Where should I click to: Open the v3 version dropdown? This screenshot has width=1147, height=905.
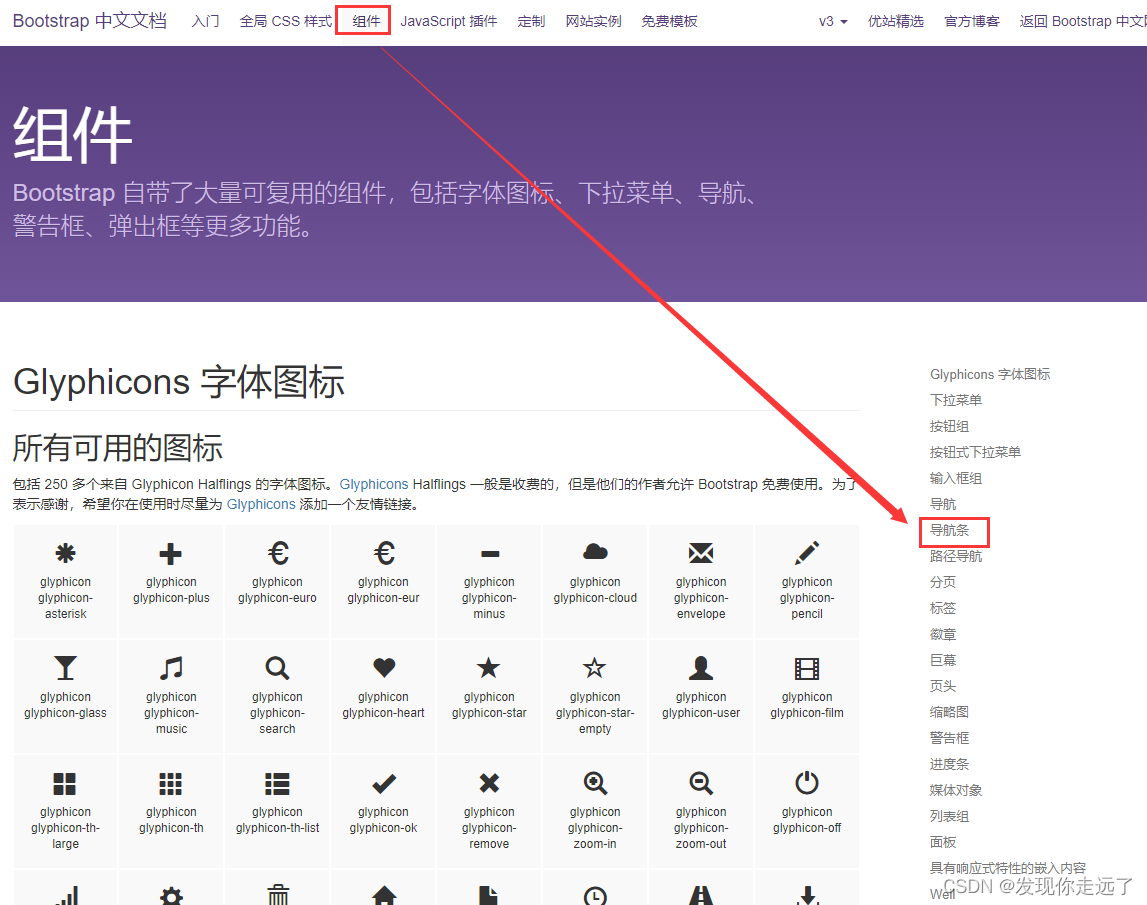pyautogui.click(x=833, y=20)
